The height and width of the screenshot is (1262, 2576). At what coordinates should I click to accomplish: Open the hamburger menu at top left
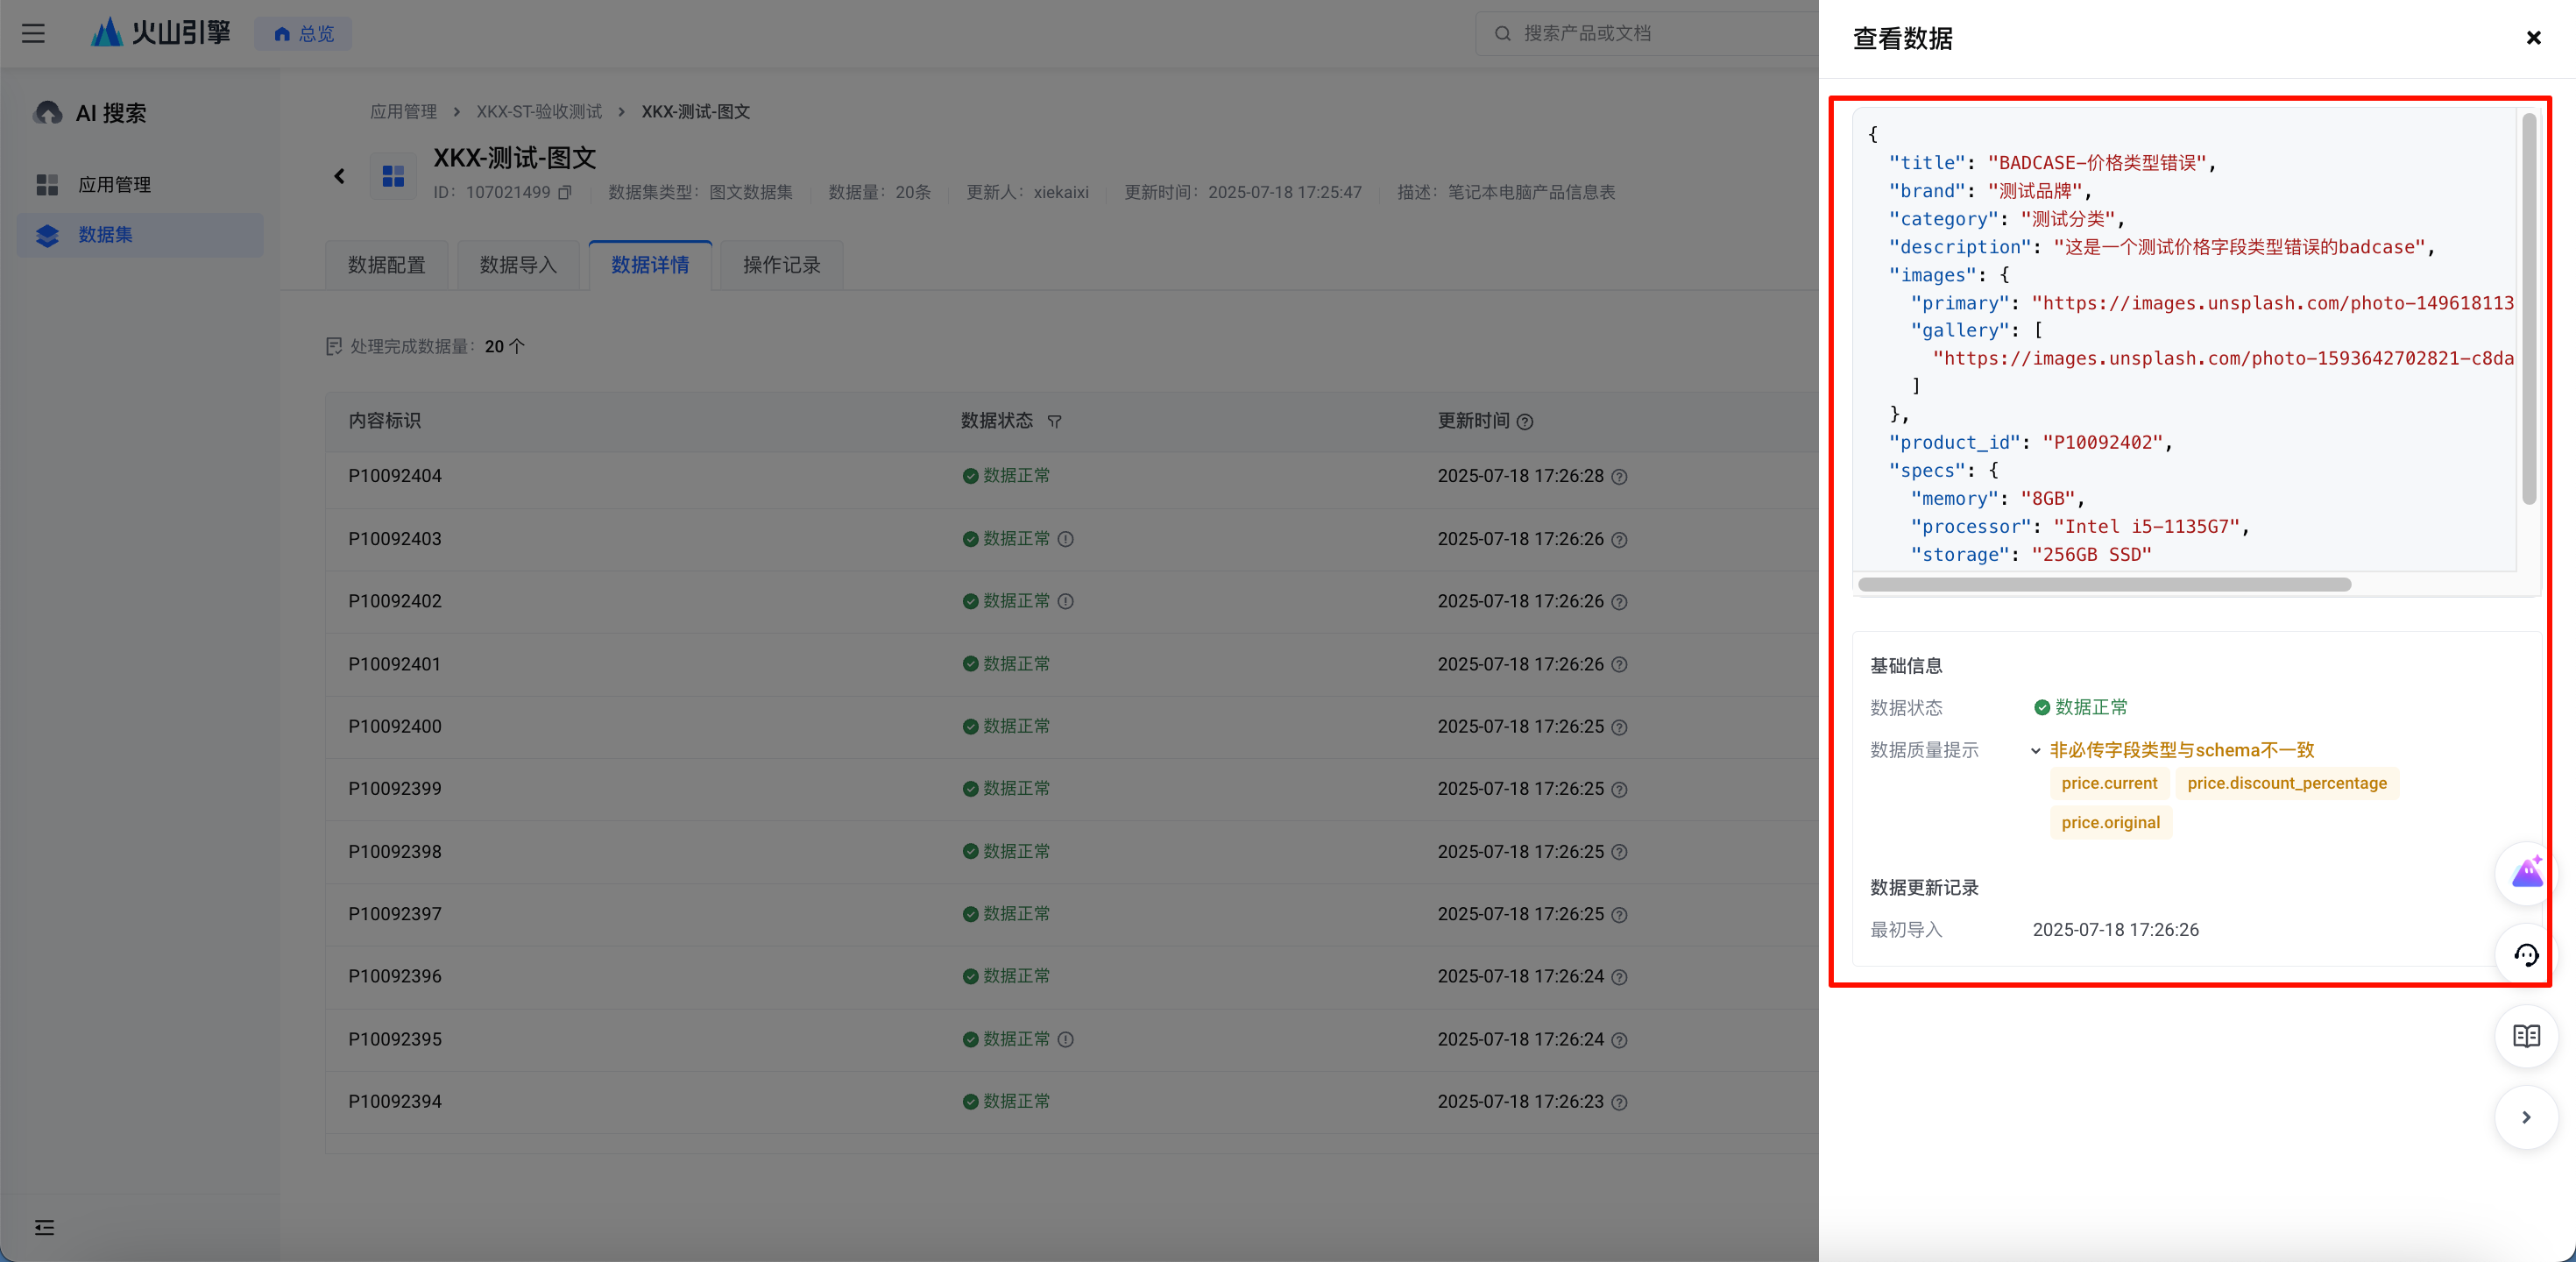[x=33, y=33]
